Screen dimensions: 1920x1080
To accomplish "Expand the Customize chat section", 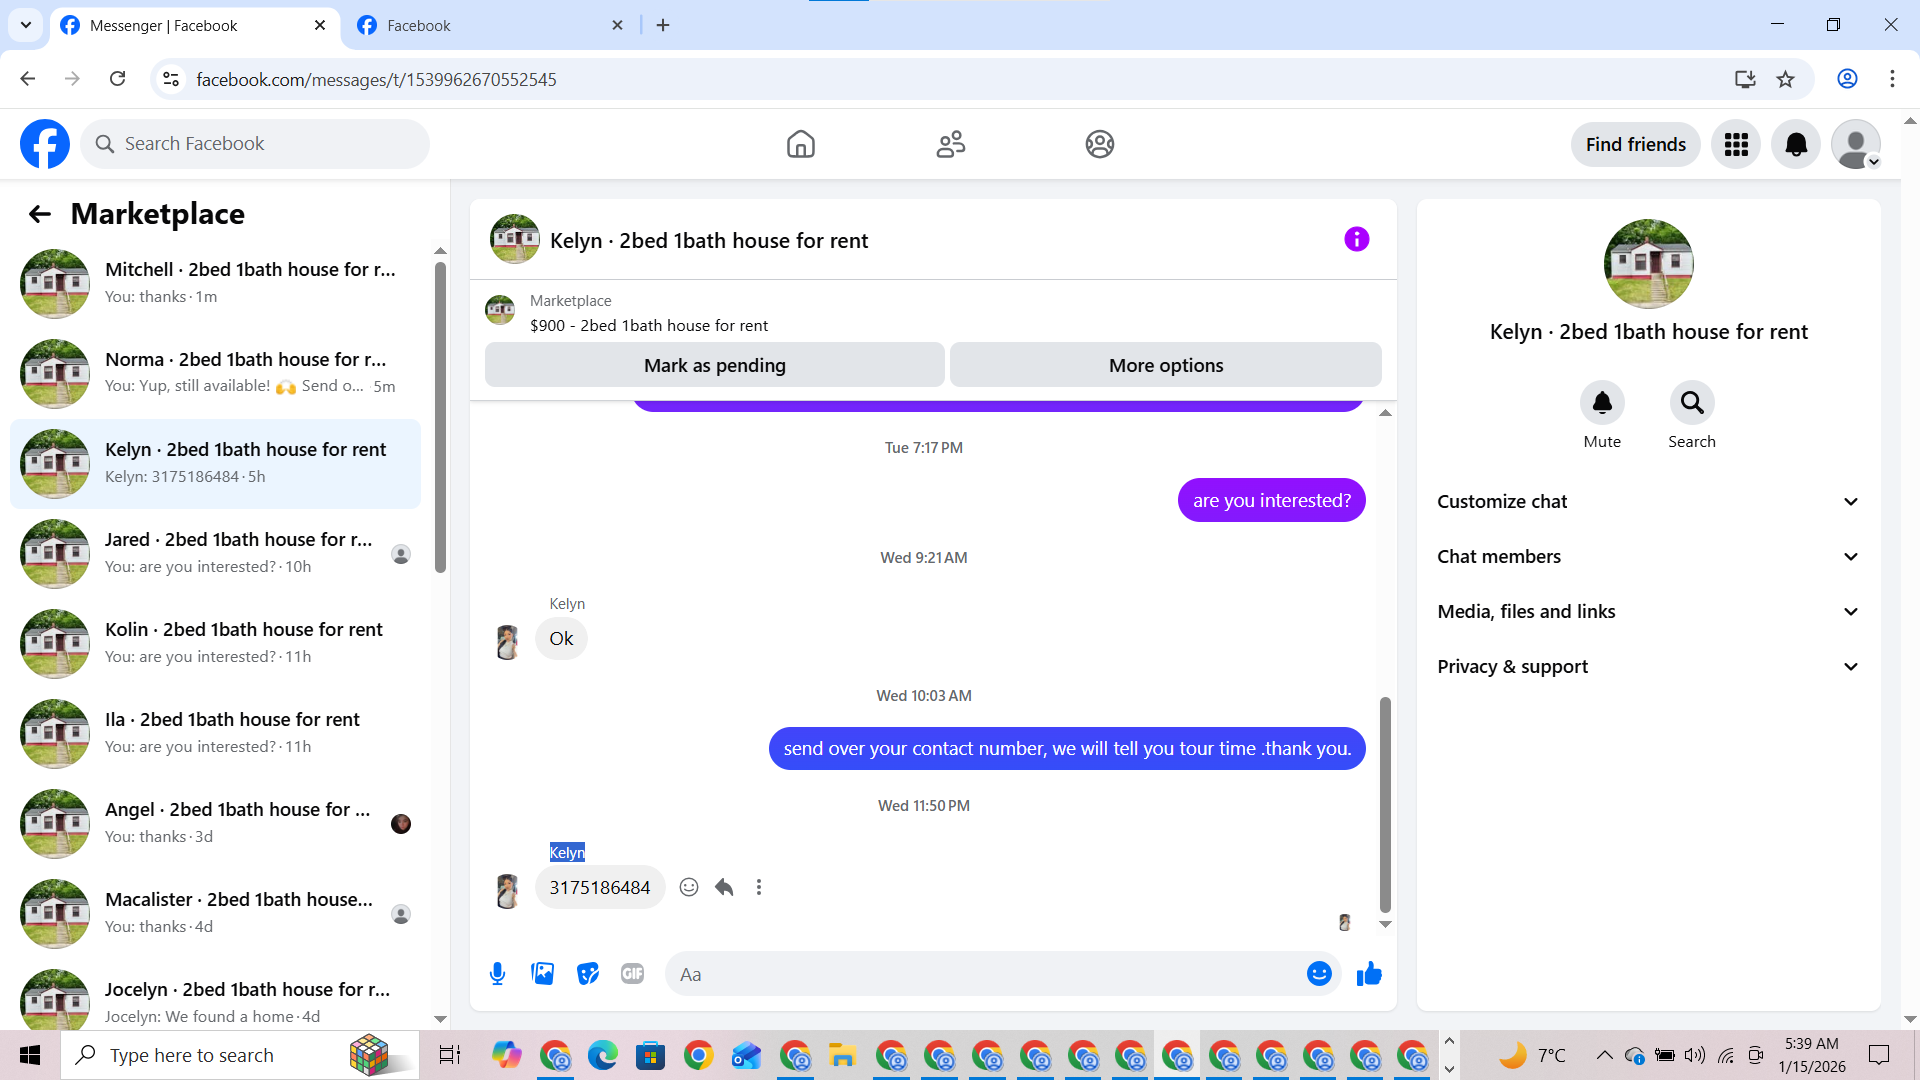I will coord(1648,502).
